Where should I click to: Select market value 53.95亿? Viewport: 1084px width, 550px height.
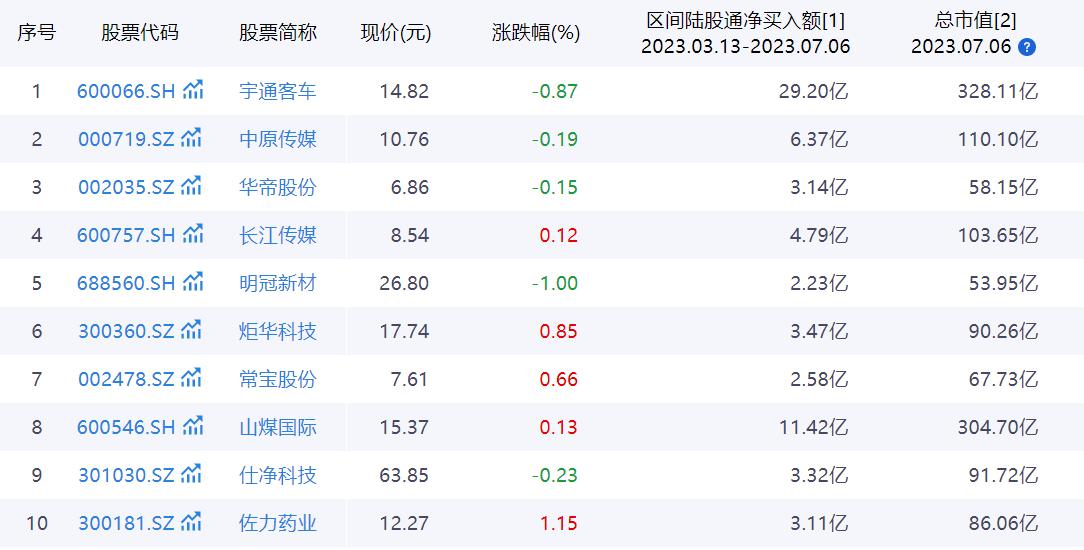coord(1003,283)
